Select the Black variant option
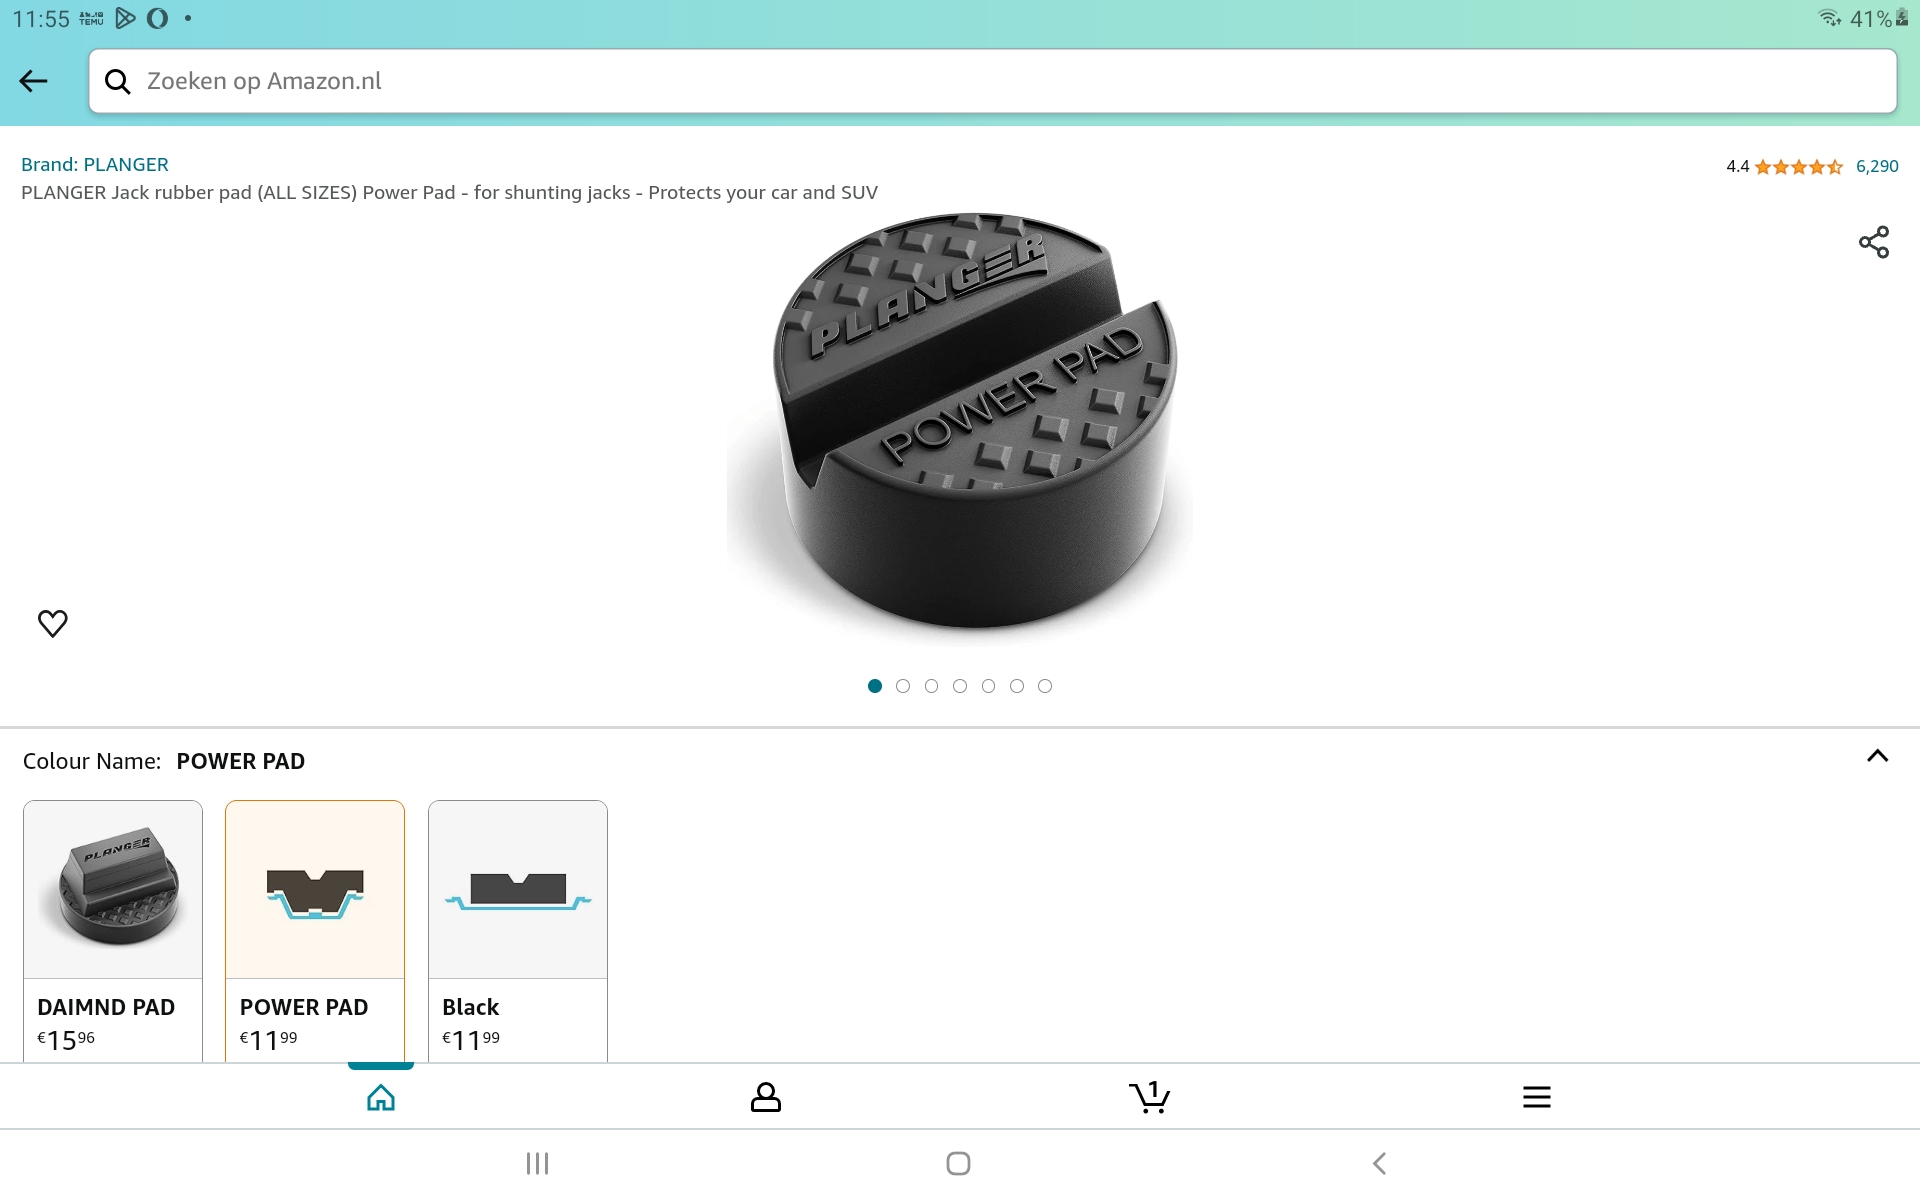 click(x=517, y=930)
